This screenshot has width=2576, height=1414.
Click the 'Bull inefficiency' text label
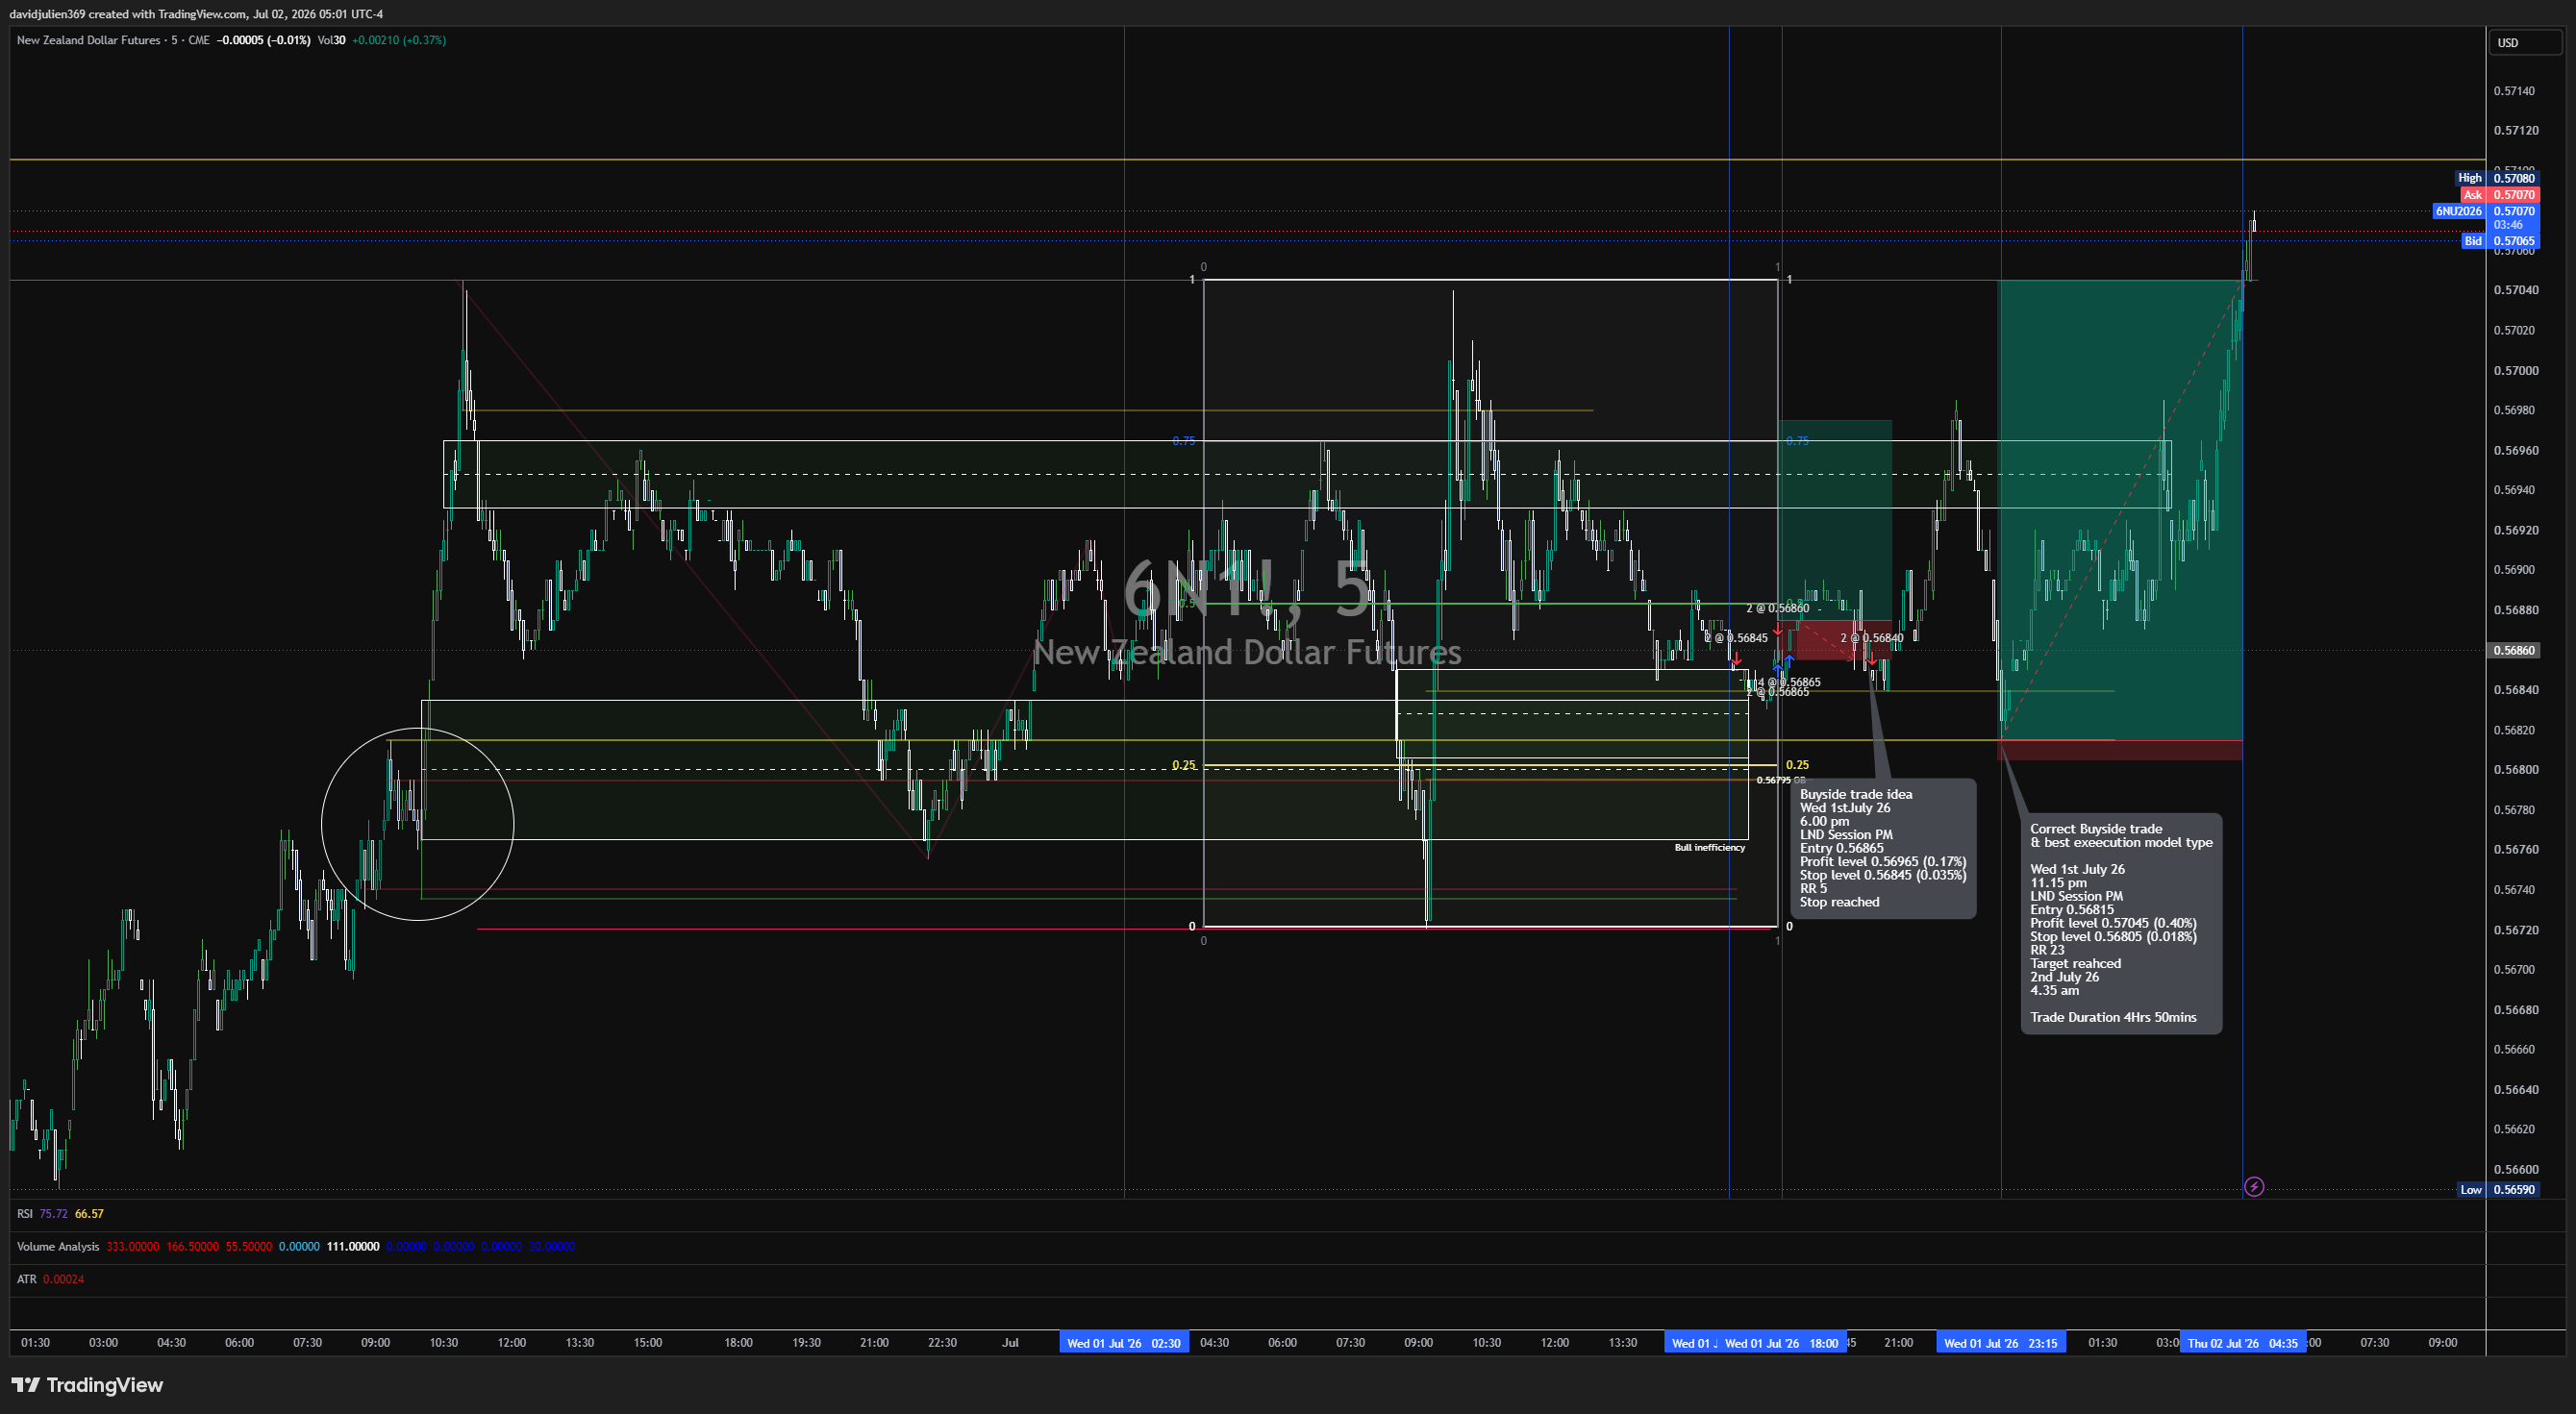click(x=1709, y=847)
